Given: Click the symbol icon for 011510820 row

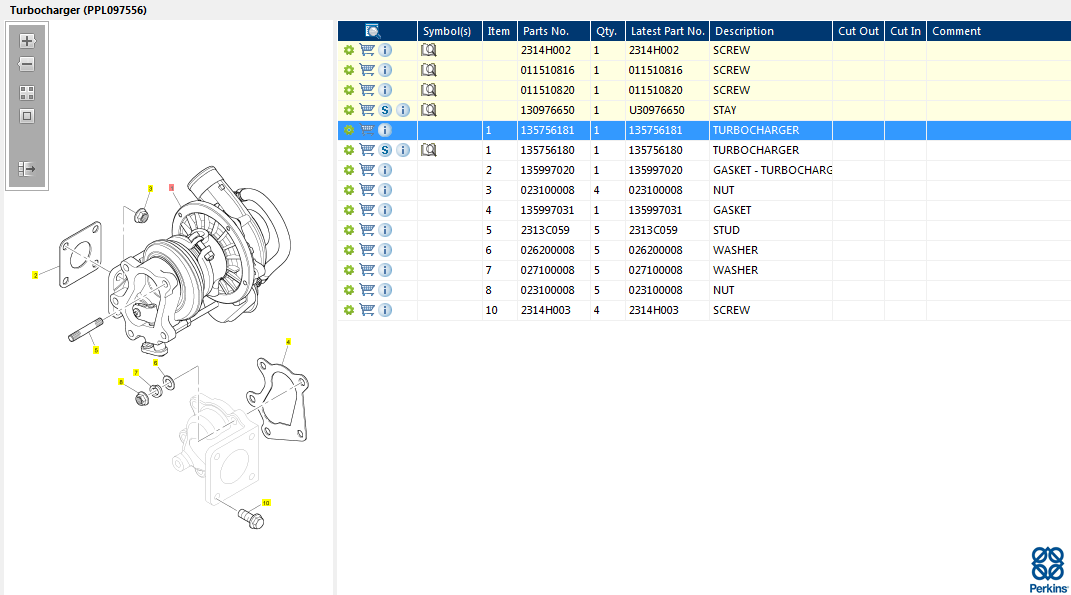Looking at the screenshot, I should pyautogui.click(x=428, y=90).
